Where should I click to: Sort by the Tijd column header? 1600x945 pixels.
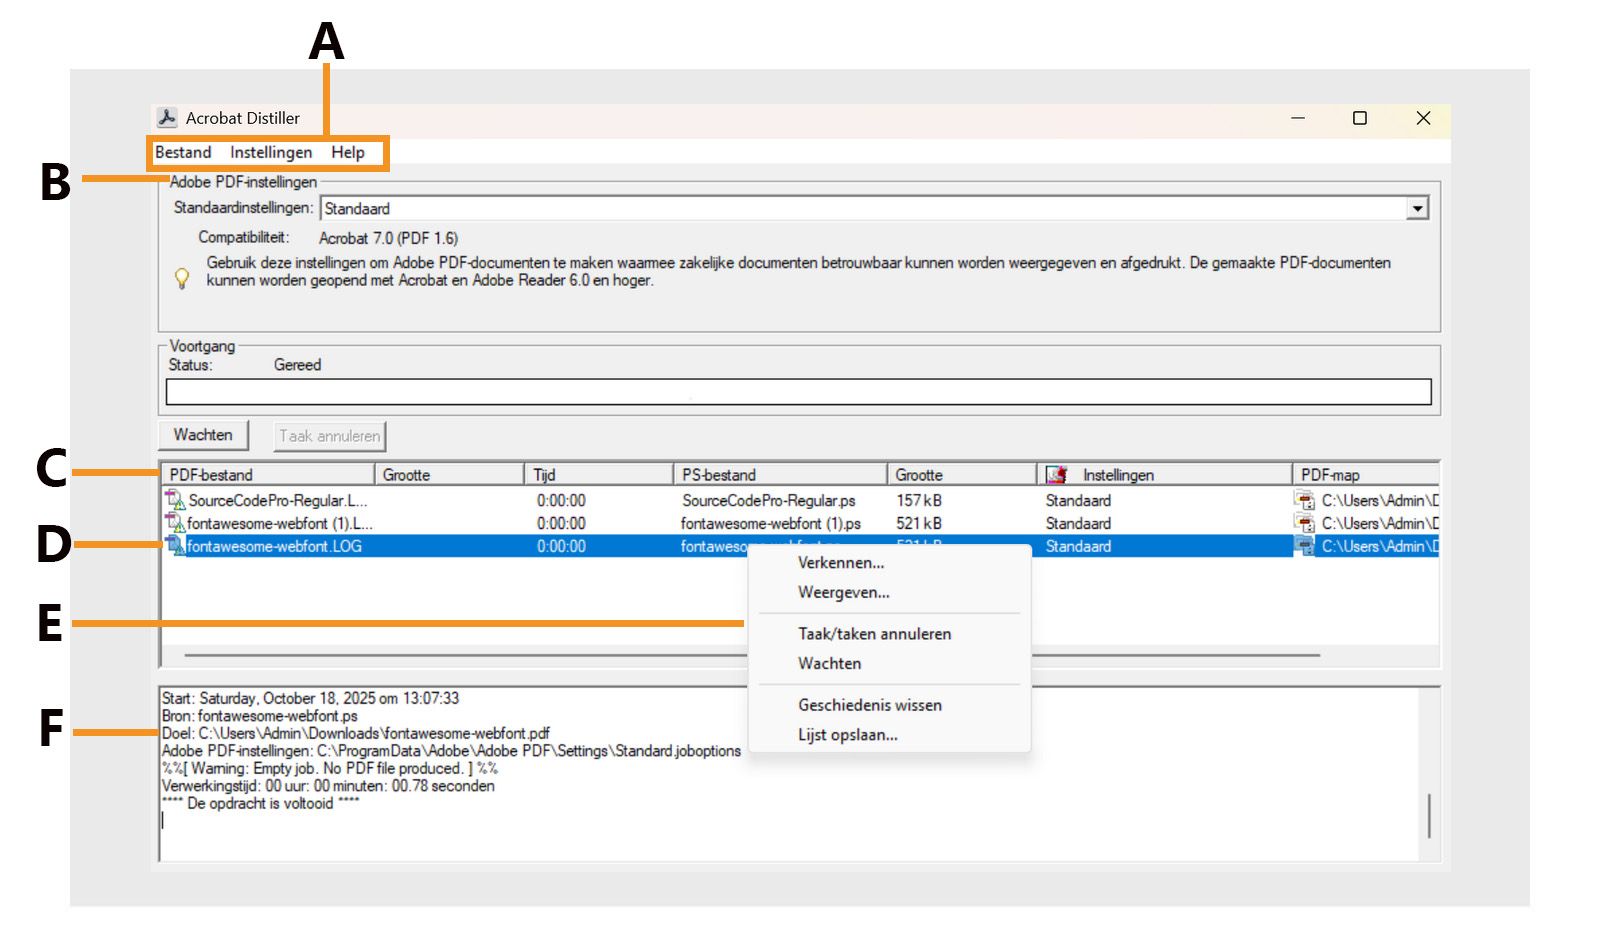tap(598, 475)
